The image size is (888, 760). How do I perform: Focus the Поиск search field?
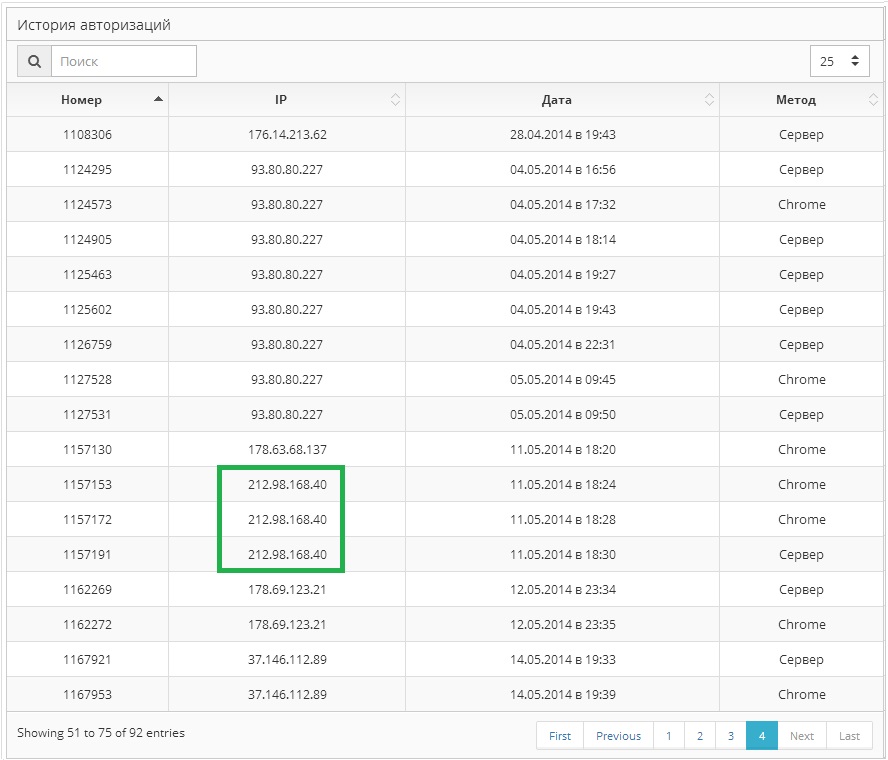[x=124, y=61]
